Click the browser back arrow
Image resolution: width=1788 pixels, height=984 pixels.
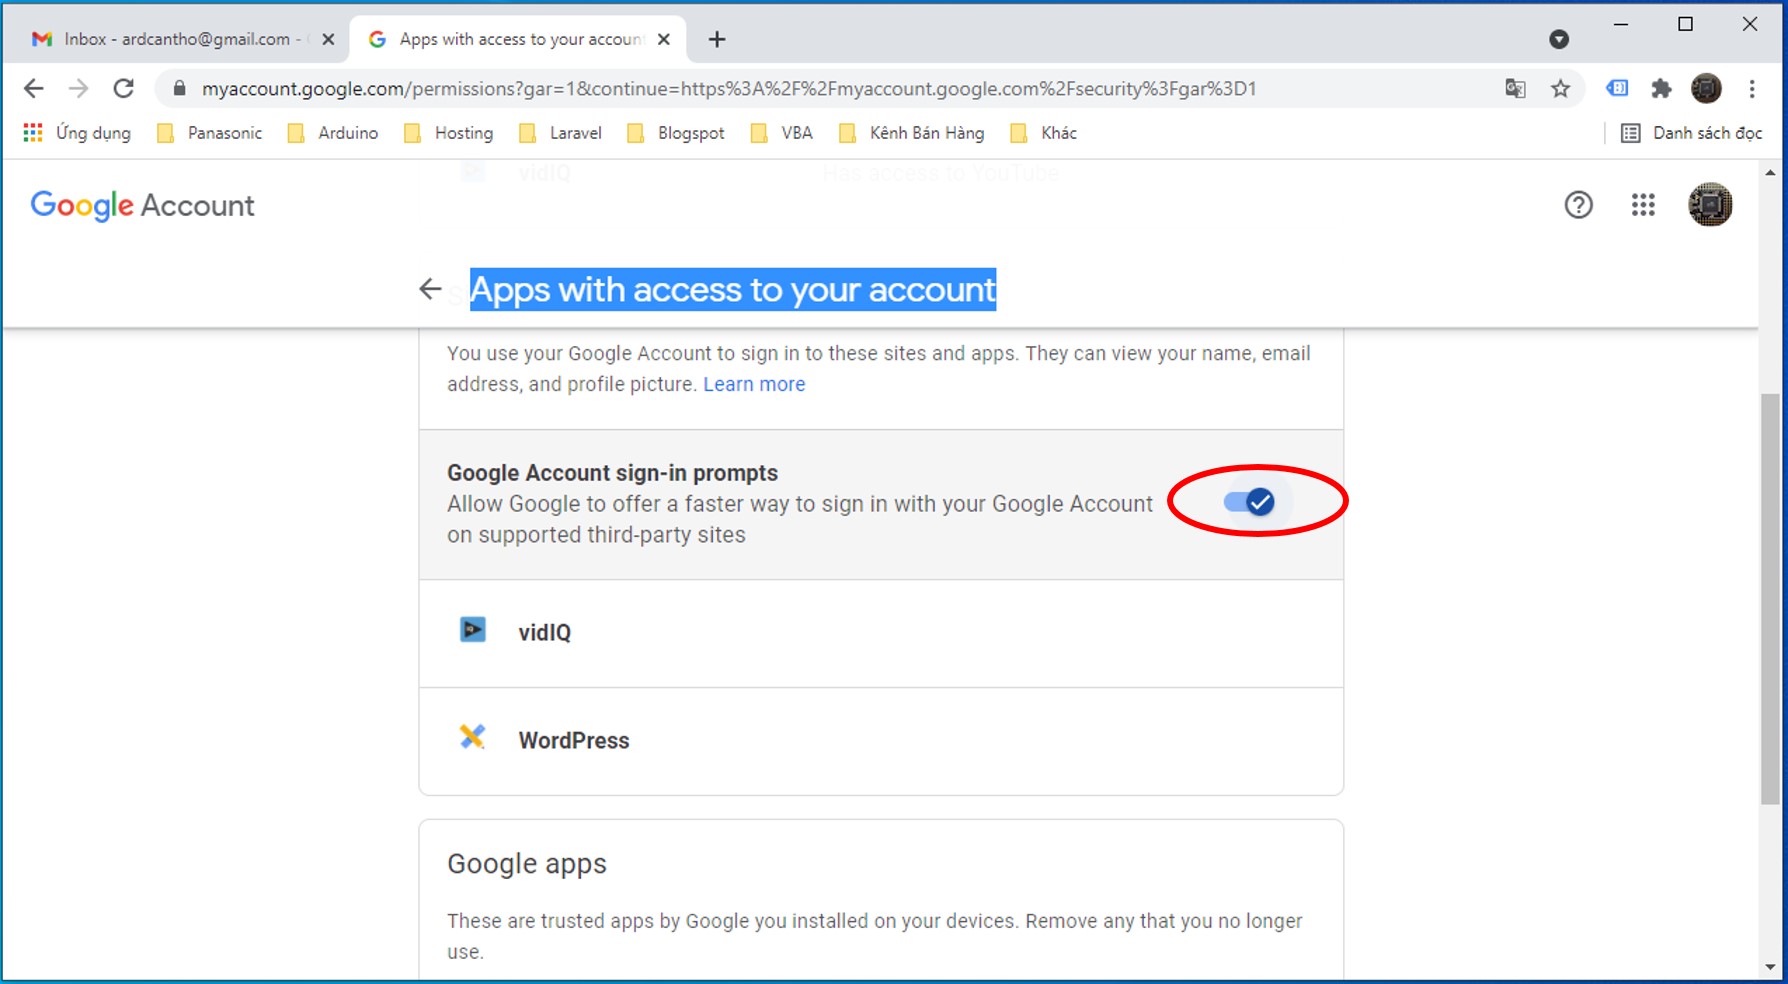pos(33,88)
